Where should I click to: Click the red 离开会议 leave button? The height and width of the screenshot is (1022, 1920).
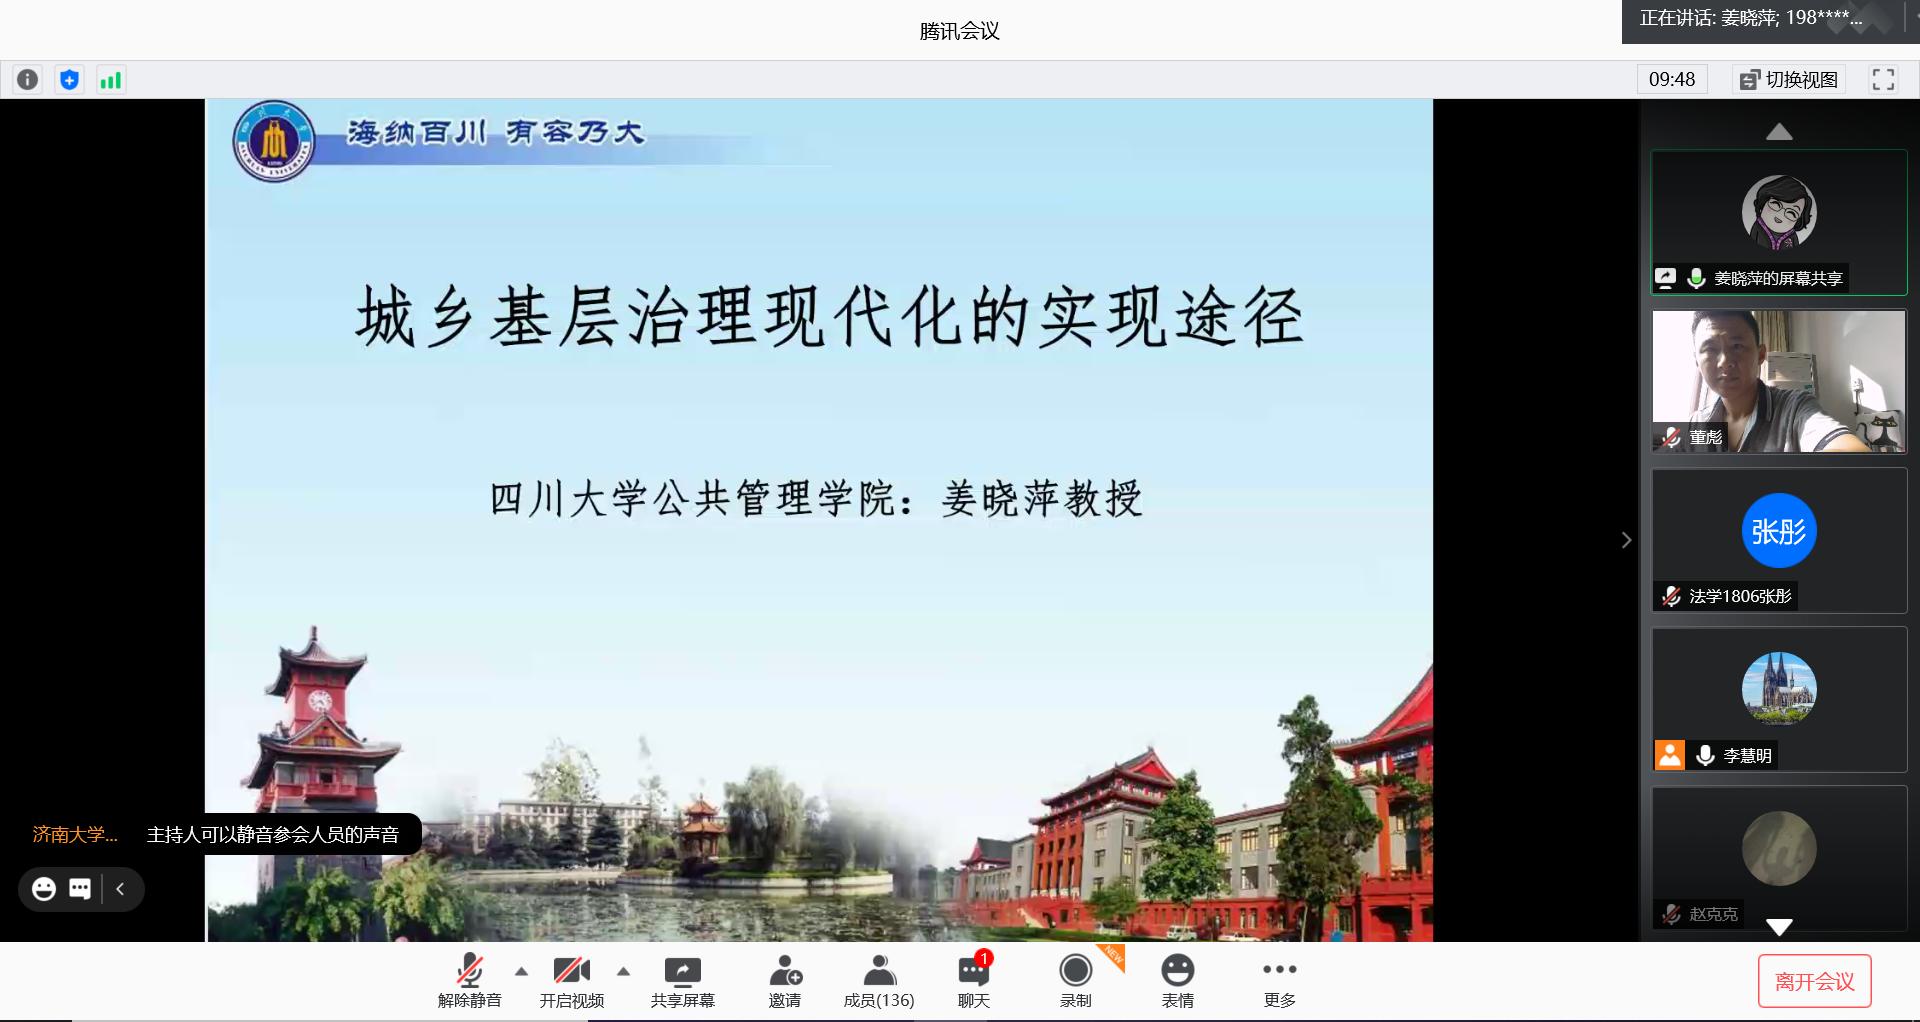coord(1814,982)
